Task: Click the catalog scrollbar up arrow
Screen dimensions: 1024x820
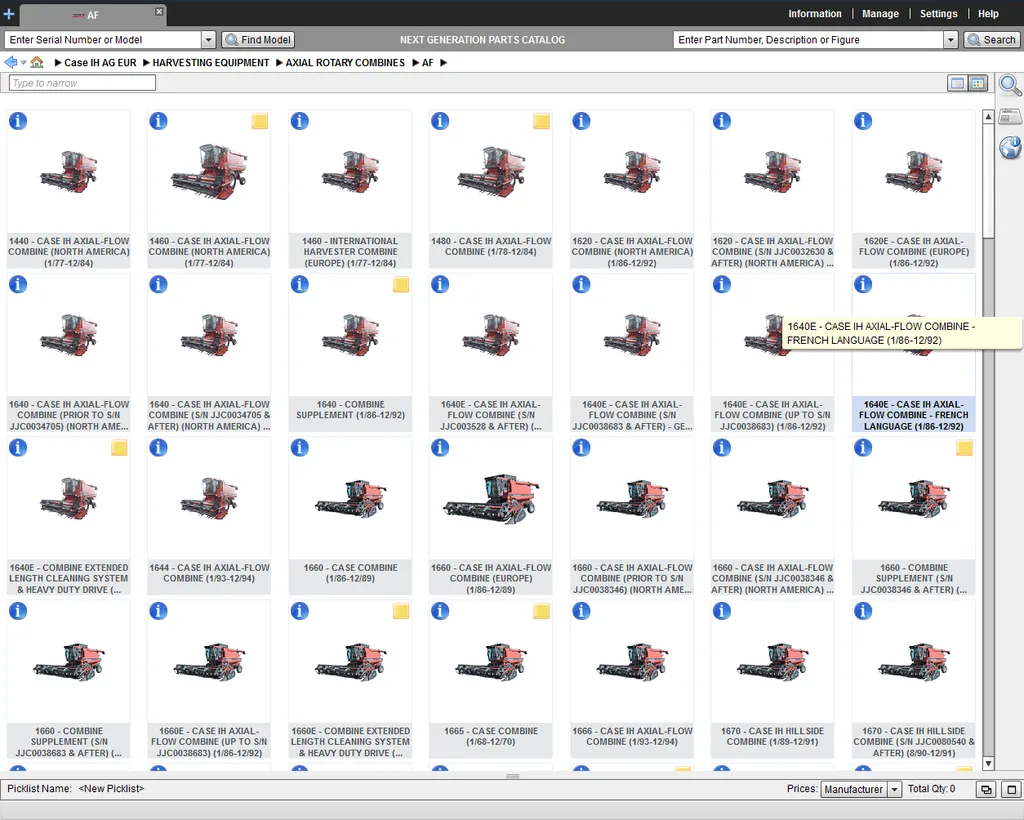Action: click(x=988, y=117)
